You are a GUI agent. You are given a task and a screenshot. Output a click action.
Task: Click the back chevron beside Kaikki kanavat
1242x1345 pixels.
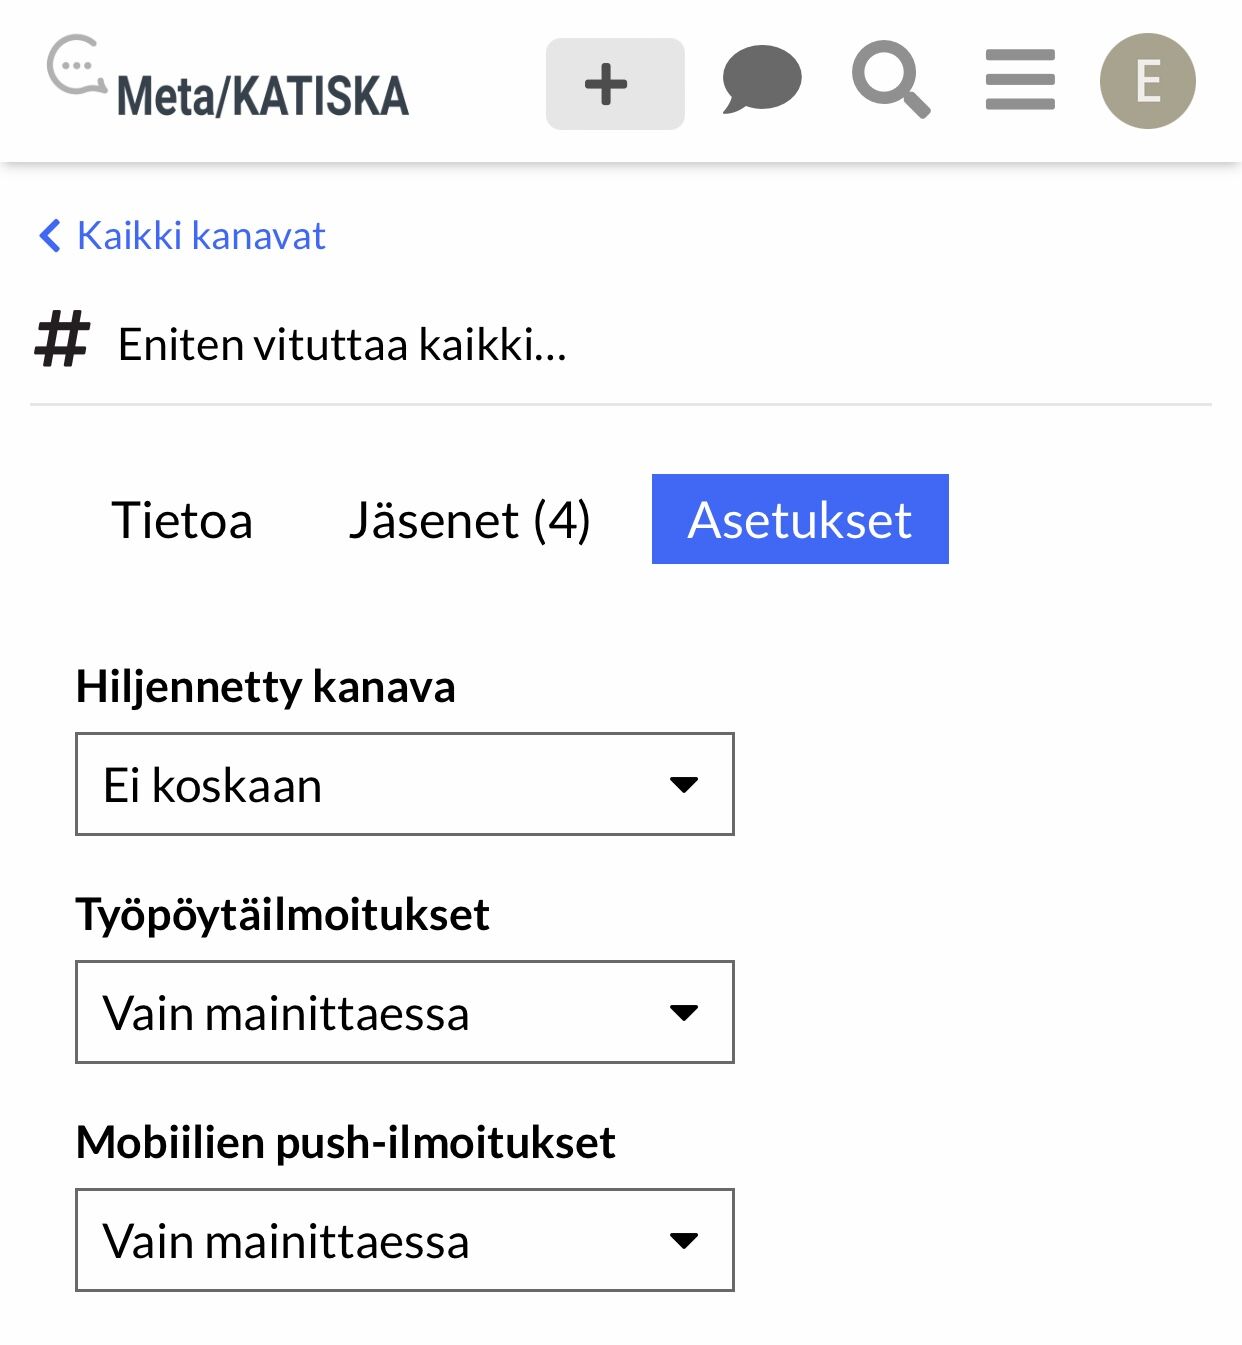point(50,236)
